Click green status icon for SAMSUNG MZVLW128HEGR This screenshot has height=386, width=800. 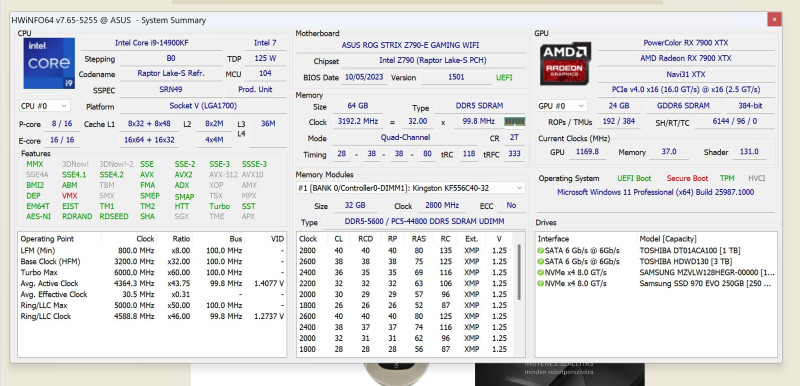coord(540,272)
